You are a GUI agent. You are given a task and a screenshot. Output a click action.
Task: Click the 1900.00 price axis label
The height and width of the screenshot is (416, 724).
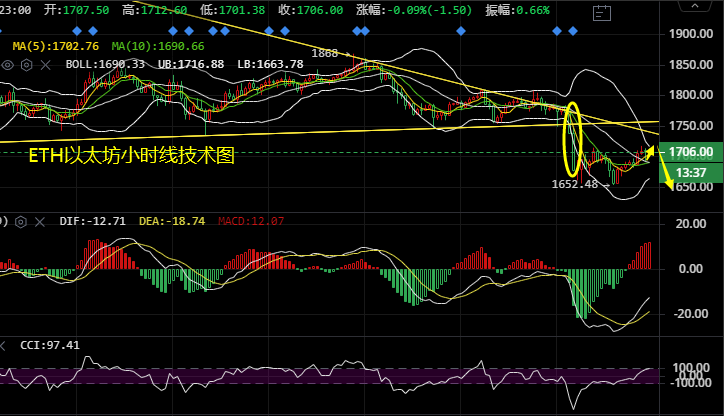[691, 34]
